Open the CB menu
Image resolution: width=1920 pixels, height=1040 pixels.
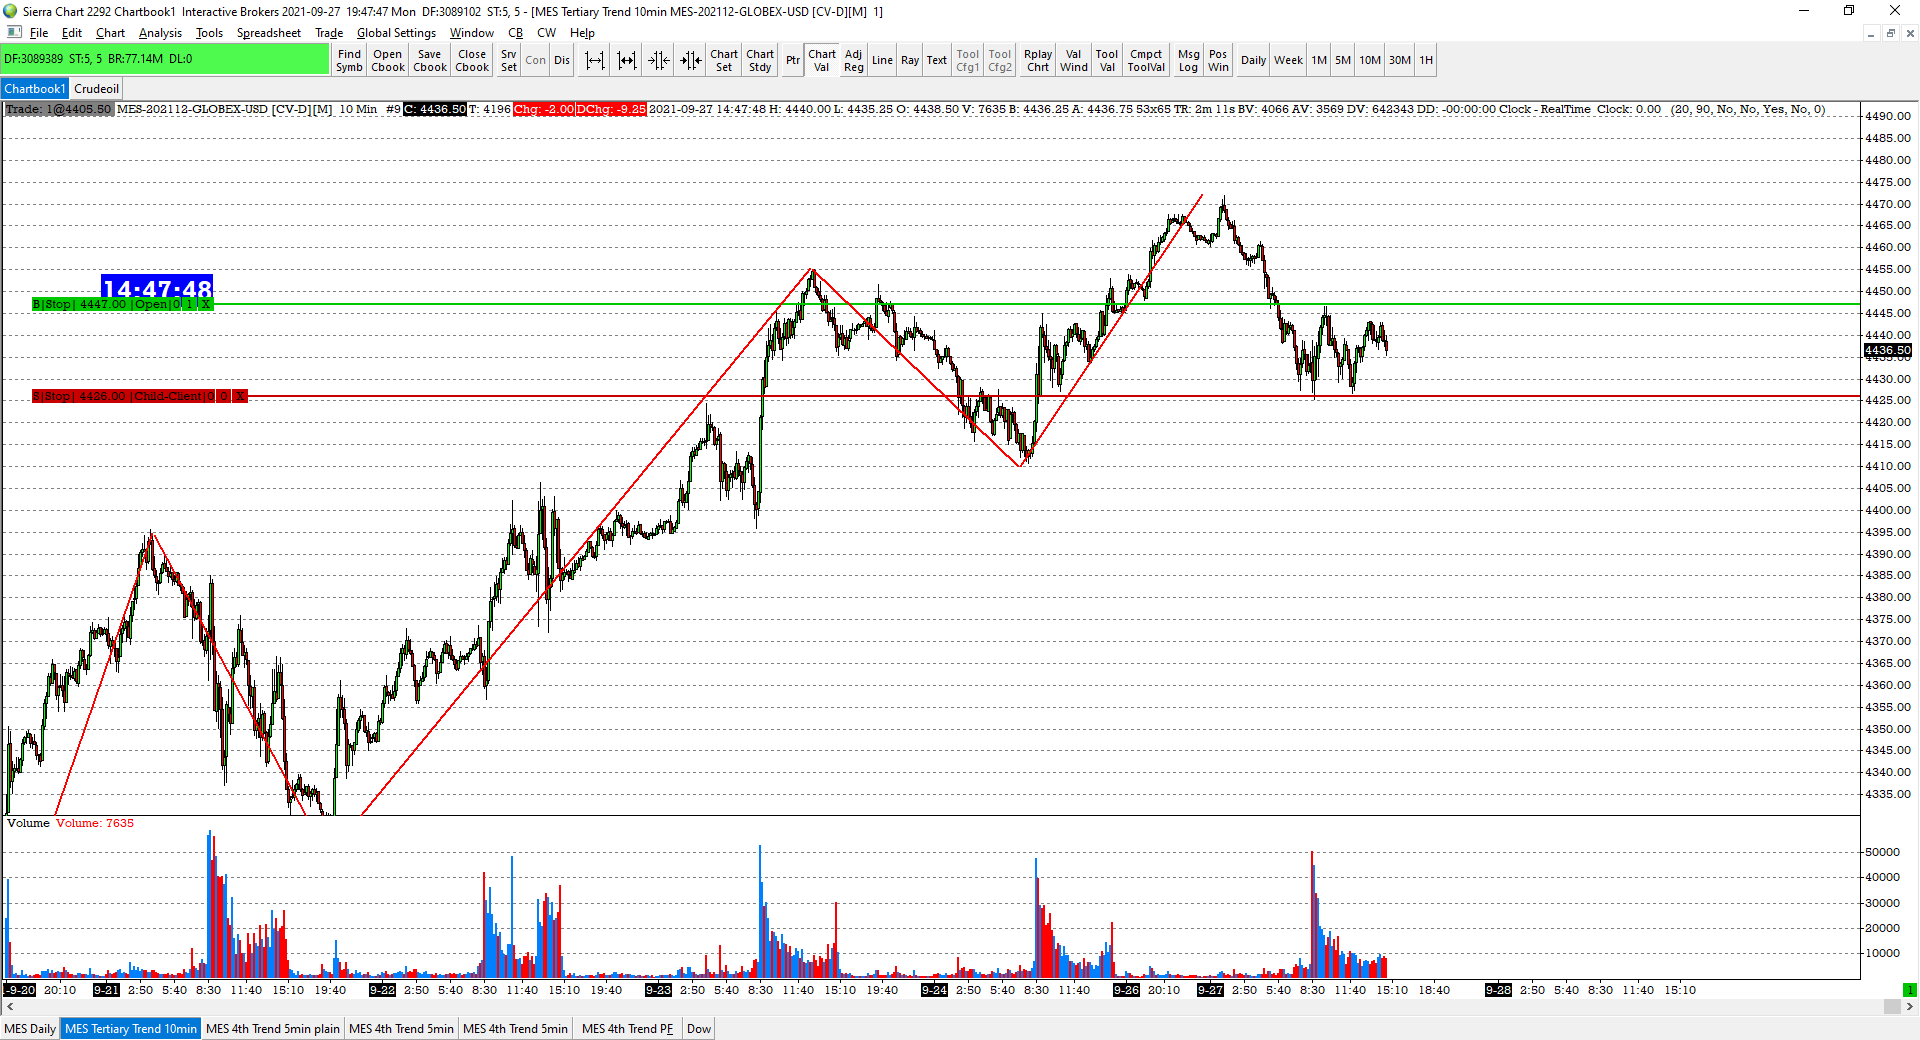[515, 33]
